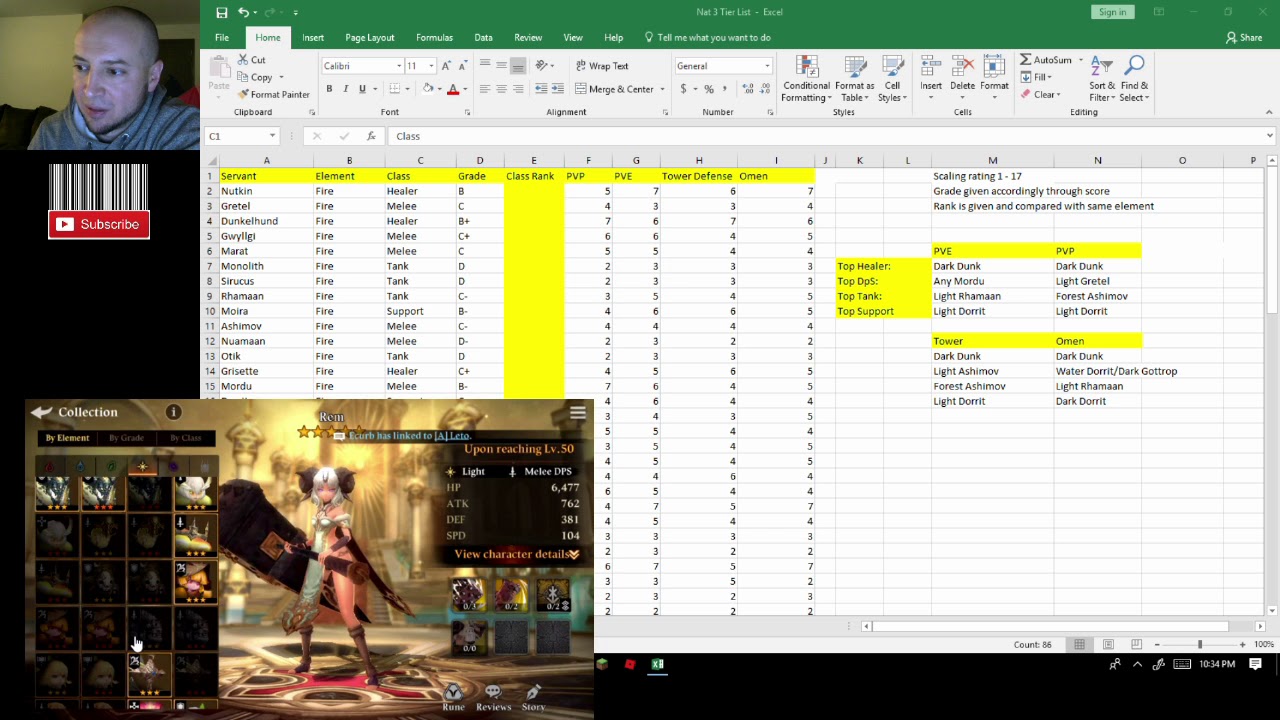Expand View character details
This screenshot has height=720, width=1280.
click(517, 554)
